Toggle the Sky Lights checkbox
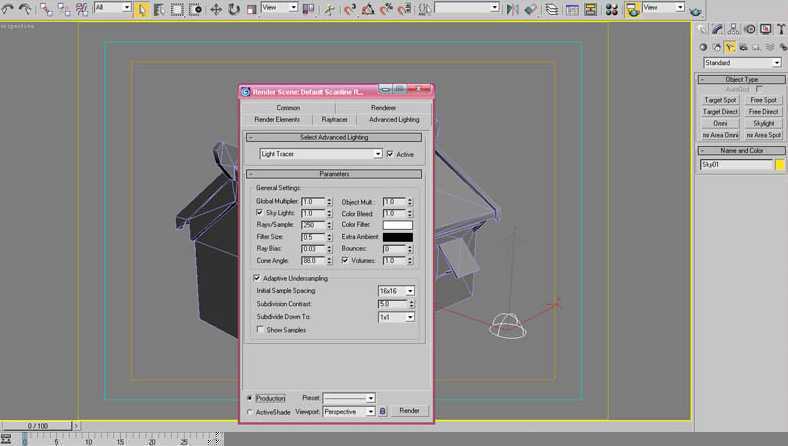Viewport: 788px width, 446px height. coord(259,213)
